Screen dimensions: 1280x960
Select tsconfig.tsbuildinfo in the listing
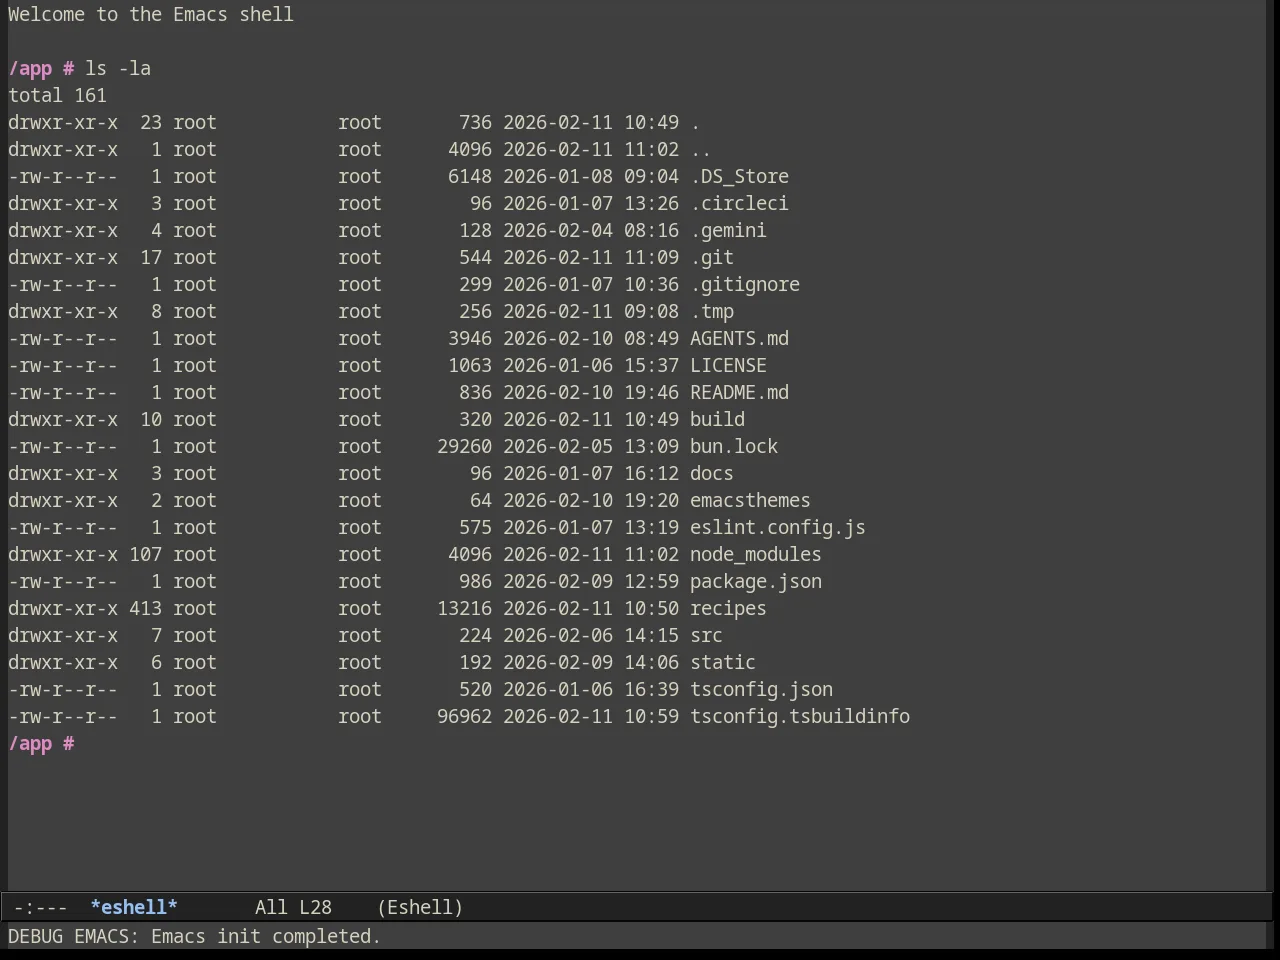(800, 717)
